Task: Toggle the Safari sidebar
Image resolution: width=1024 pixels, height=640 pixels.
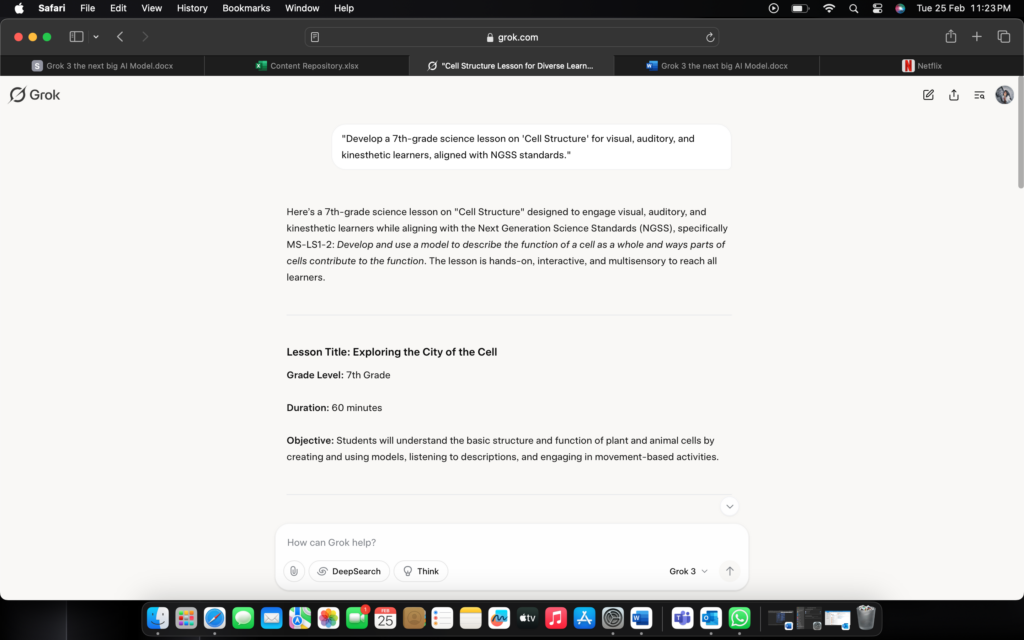Action: coord(76,37)
